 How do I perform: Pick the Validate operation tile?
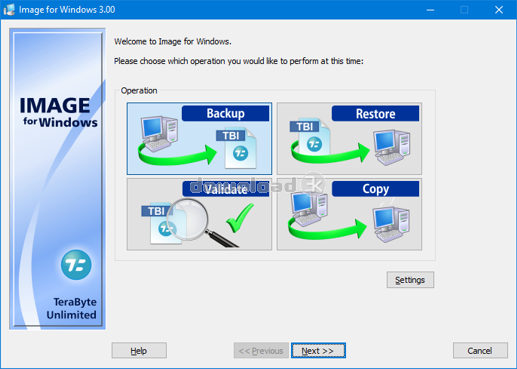pyautogui.click(x=199, y=214)
